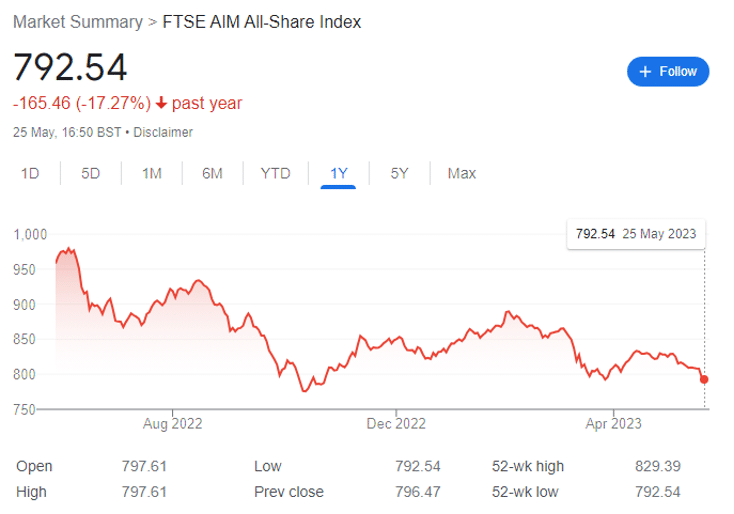Image resolution: width=734 pixels, height=514 pixels.
Task: Open the Market Summary breadcrumb link
Action: pyautogui.click(x=78, y=22)
